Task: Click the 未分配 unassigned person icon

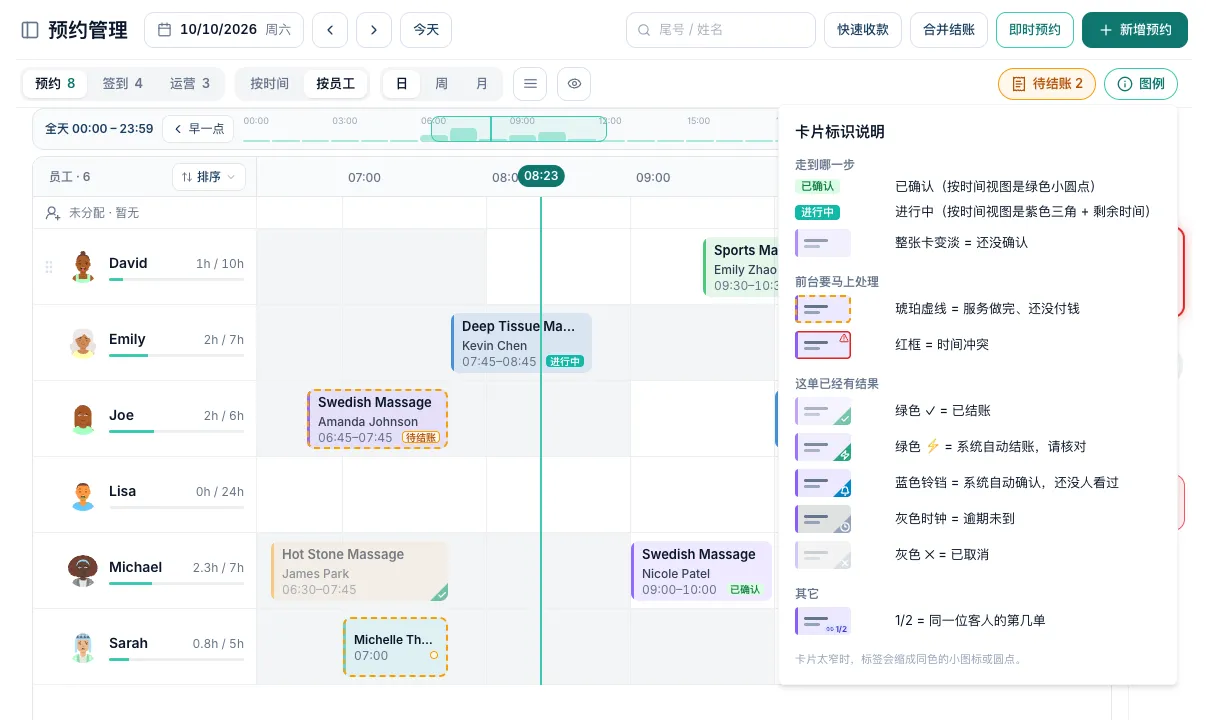Action: 53,213
